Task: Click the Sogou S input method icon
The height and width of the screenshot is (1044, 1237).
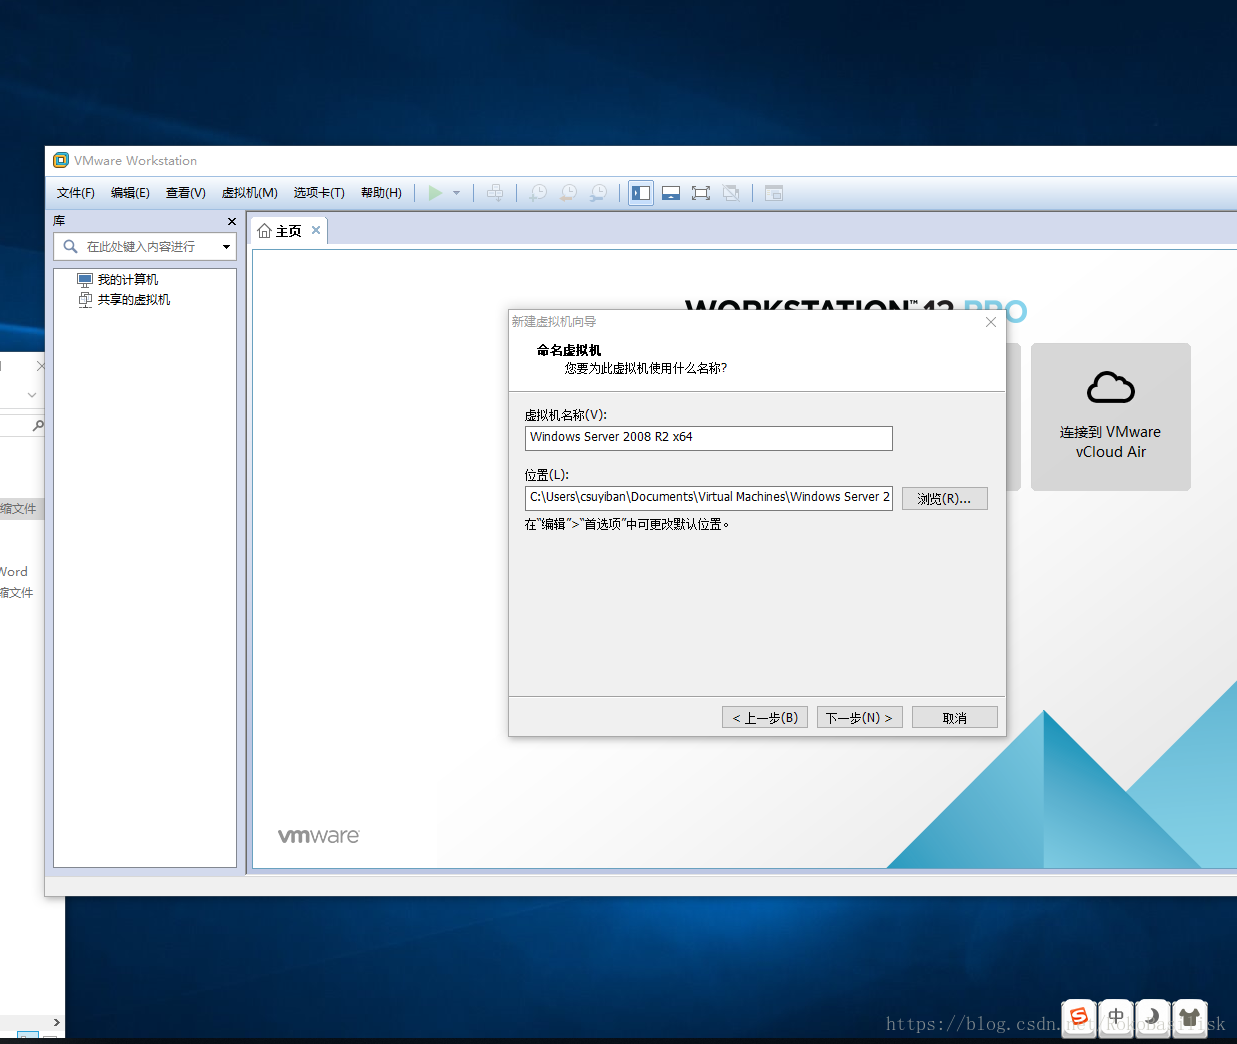Action: click(x=1079, y=1018)
